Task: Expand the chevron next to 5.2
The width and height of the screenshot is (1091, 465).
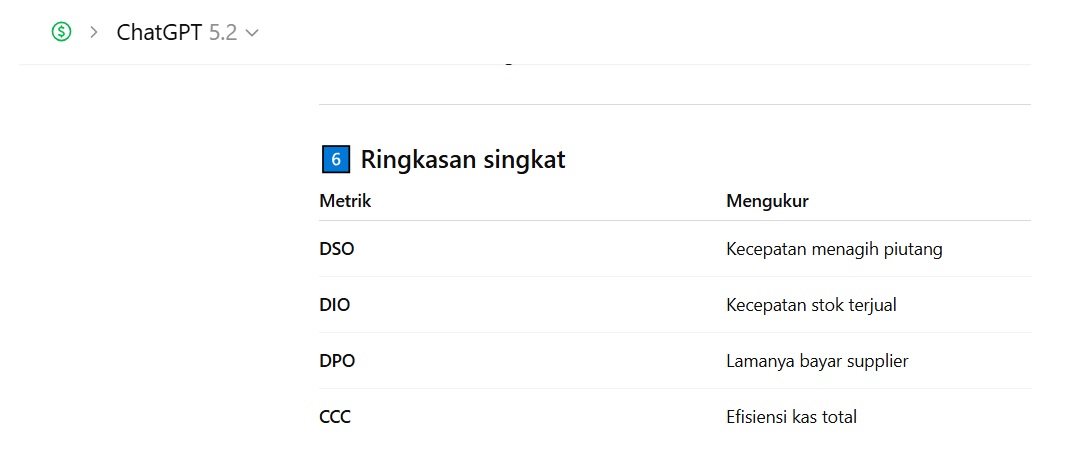Action: pyautogui.click(x=252, y=33)
